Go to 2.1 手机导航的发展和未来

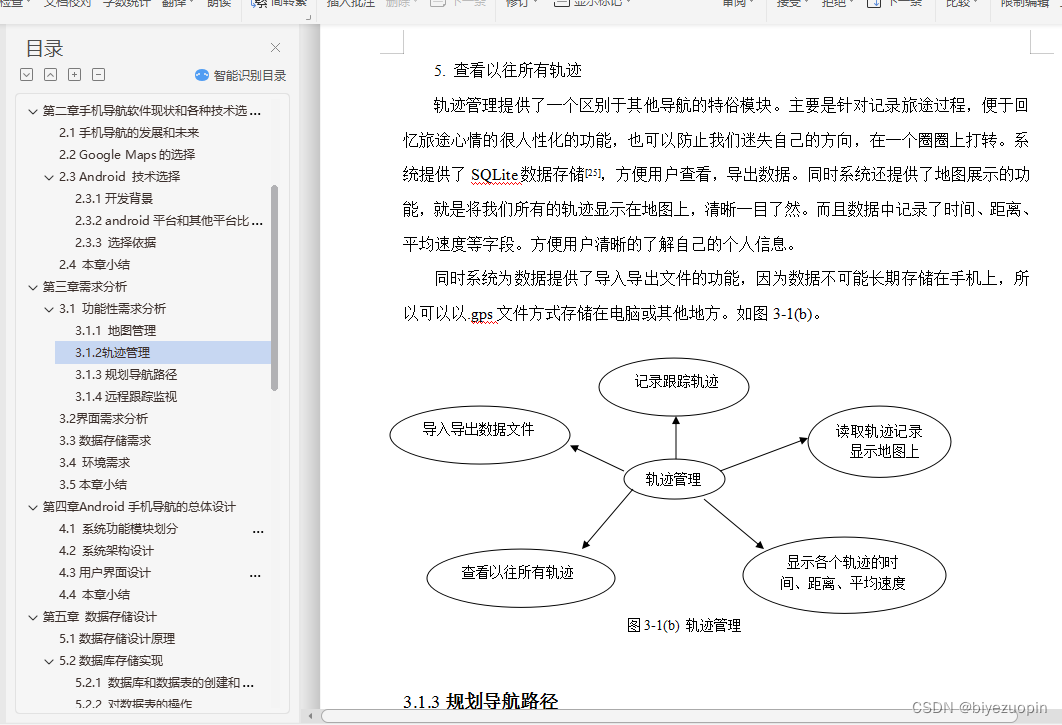click(129, 133)
